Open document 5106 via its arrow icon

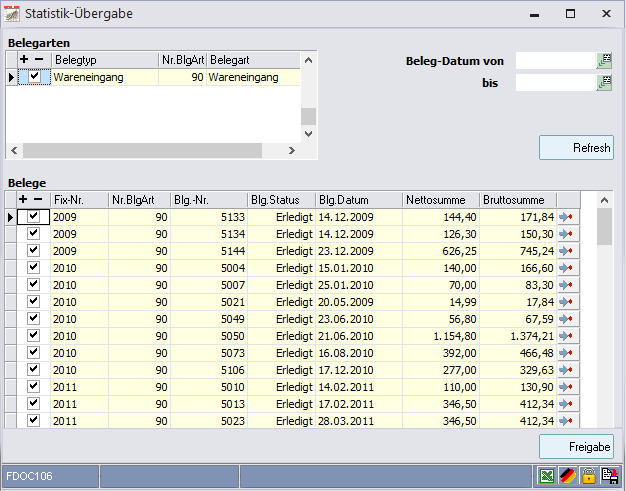click(567, 370)
